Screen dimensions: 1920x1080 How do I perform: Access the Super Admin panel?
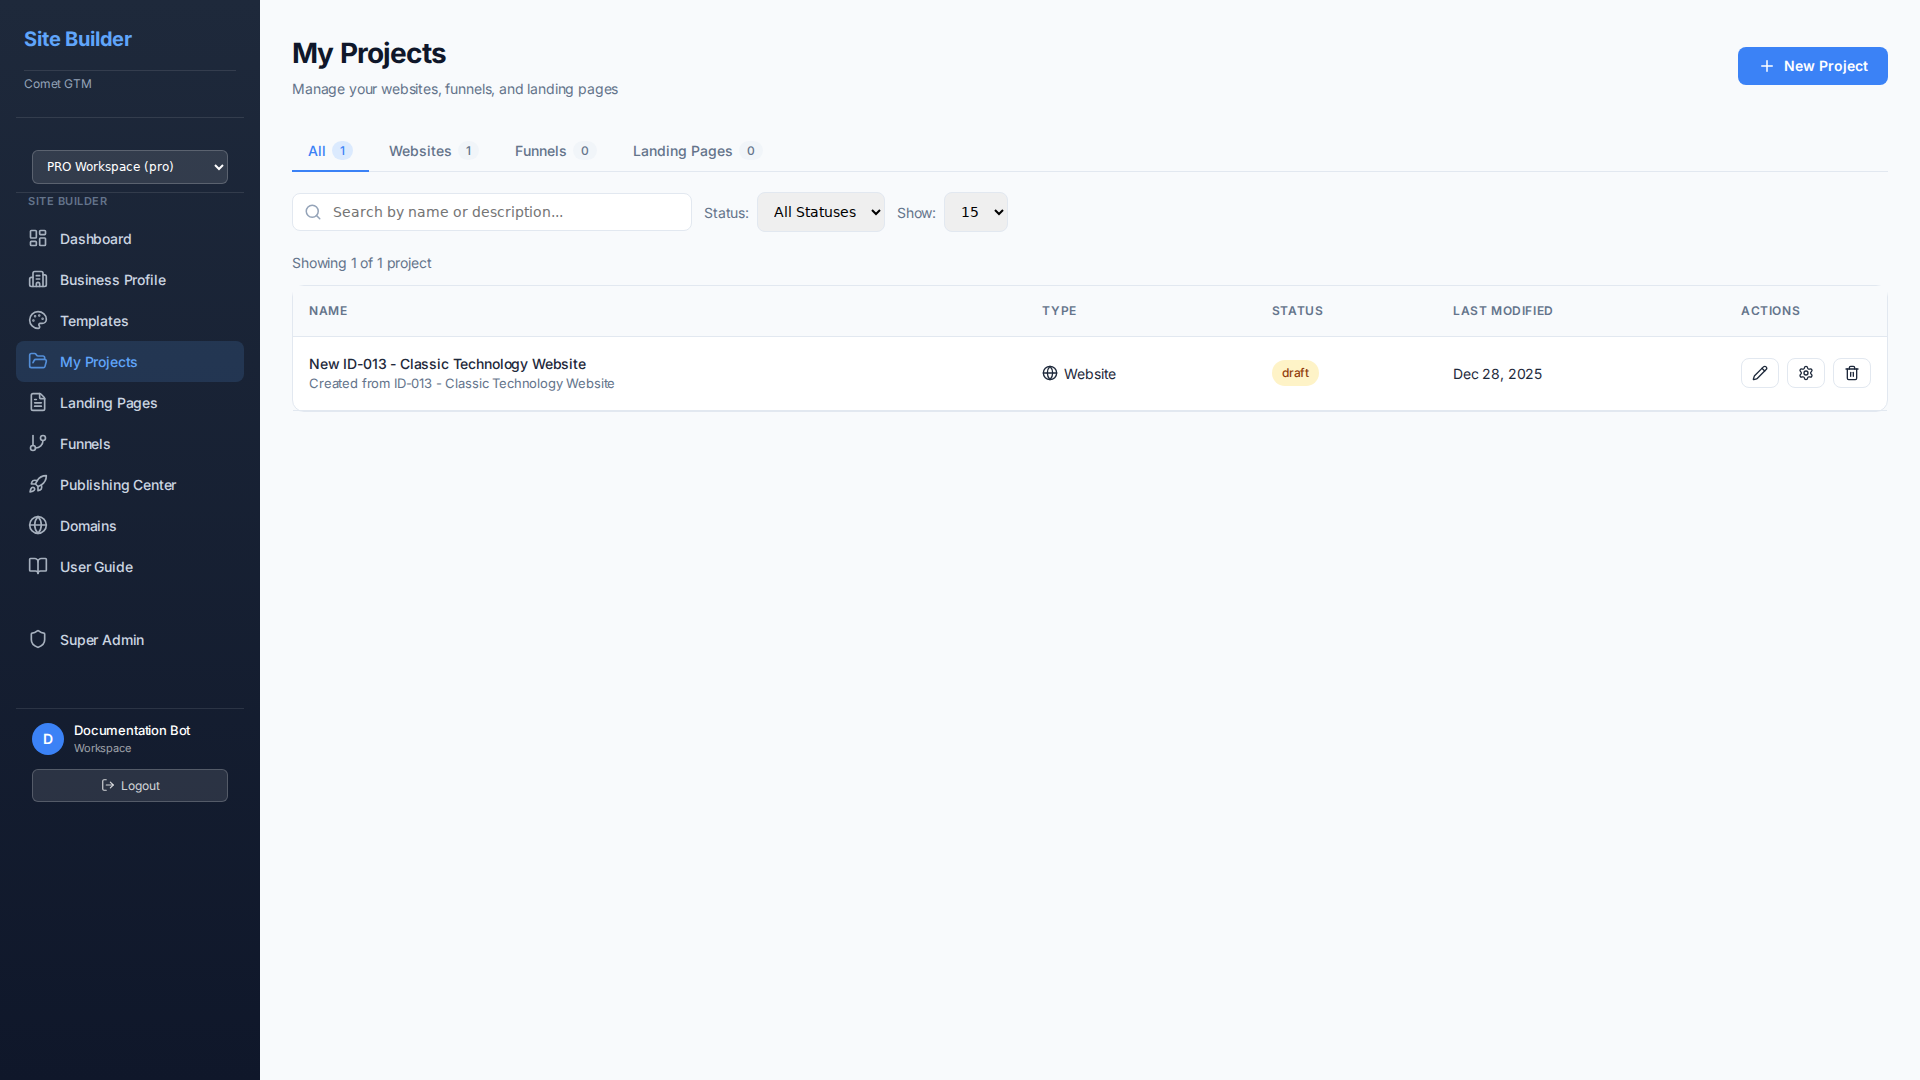[101, 640]
